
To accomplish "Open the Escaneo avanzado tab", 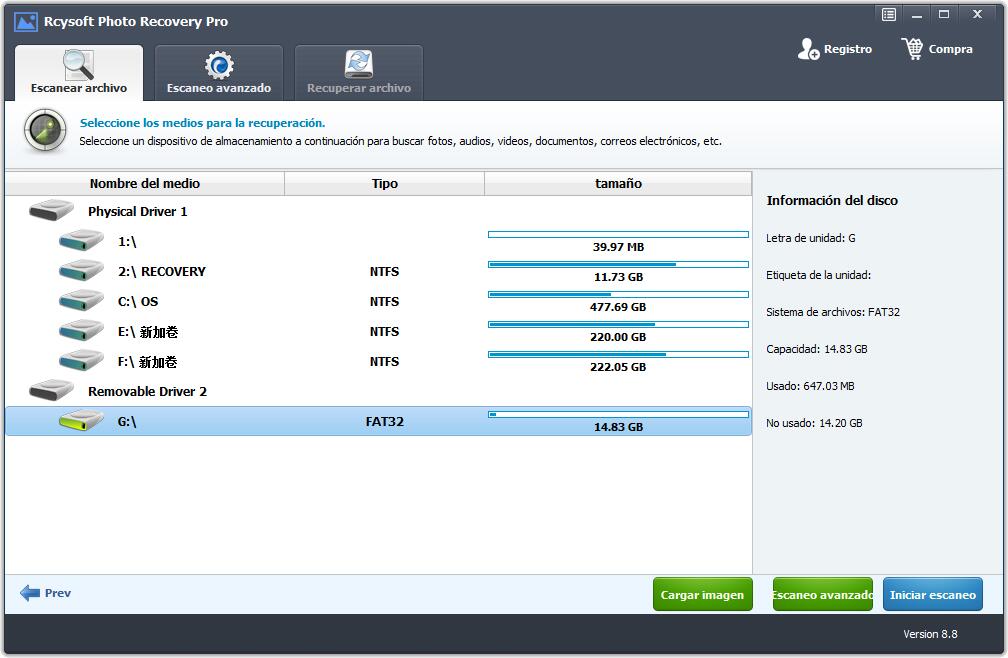I will pyautogui.click(x=219, y=73).
